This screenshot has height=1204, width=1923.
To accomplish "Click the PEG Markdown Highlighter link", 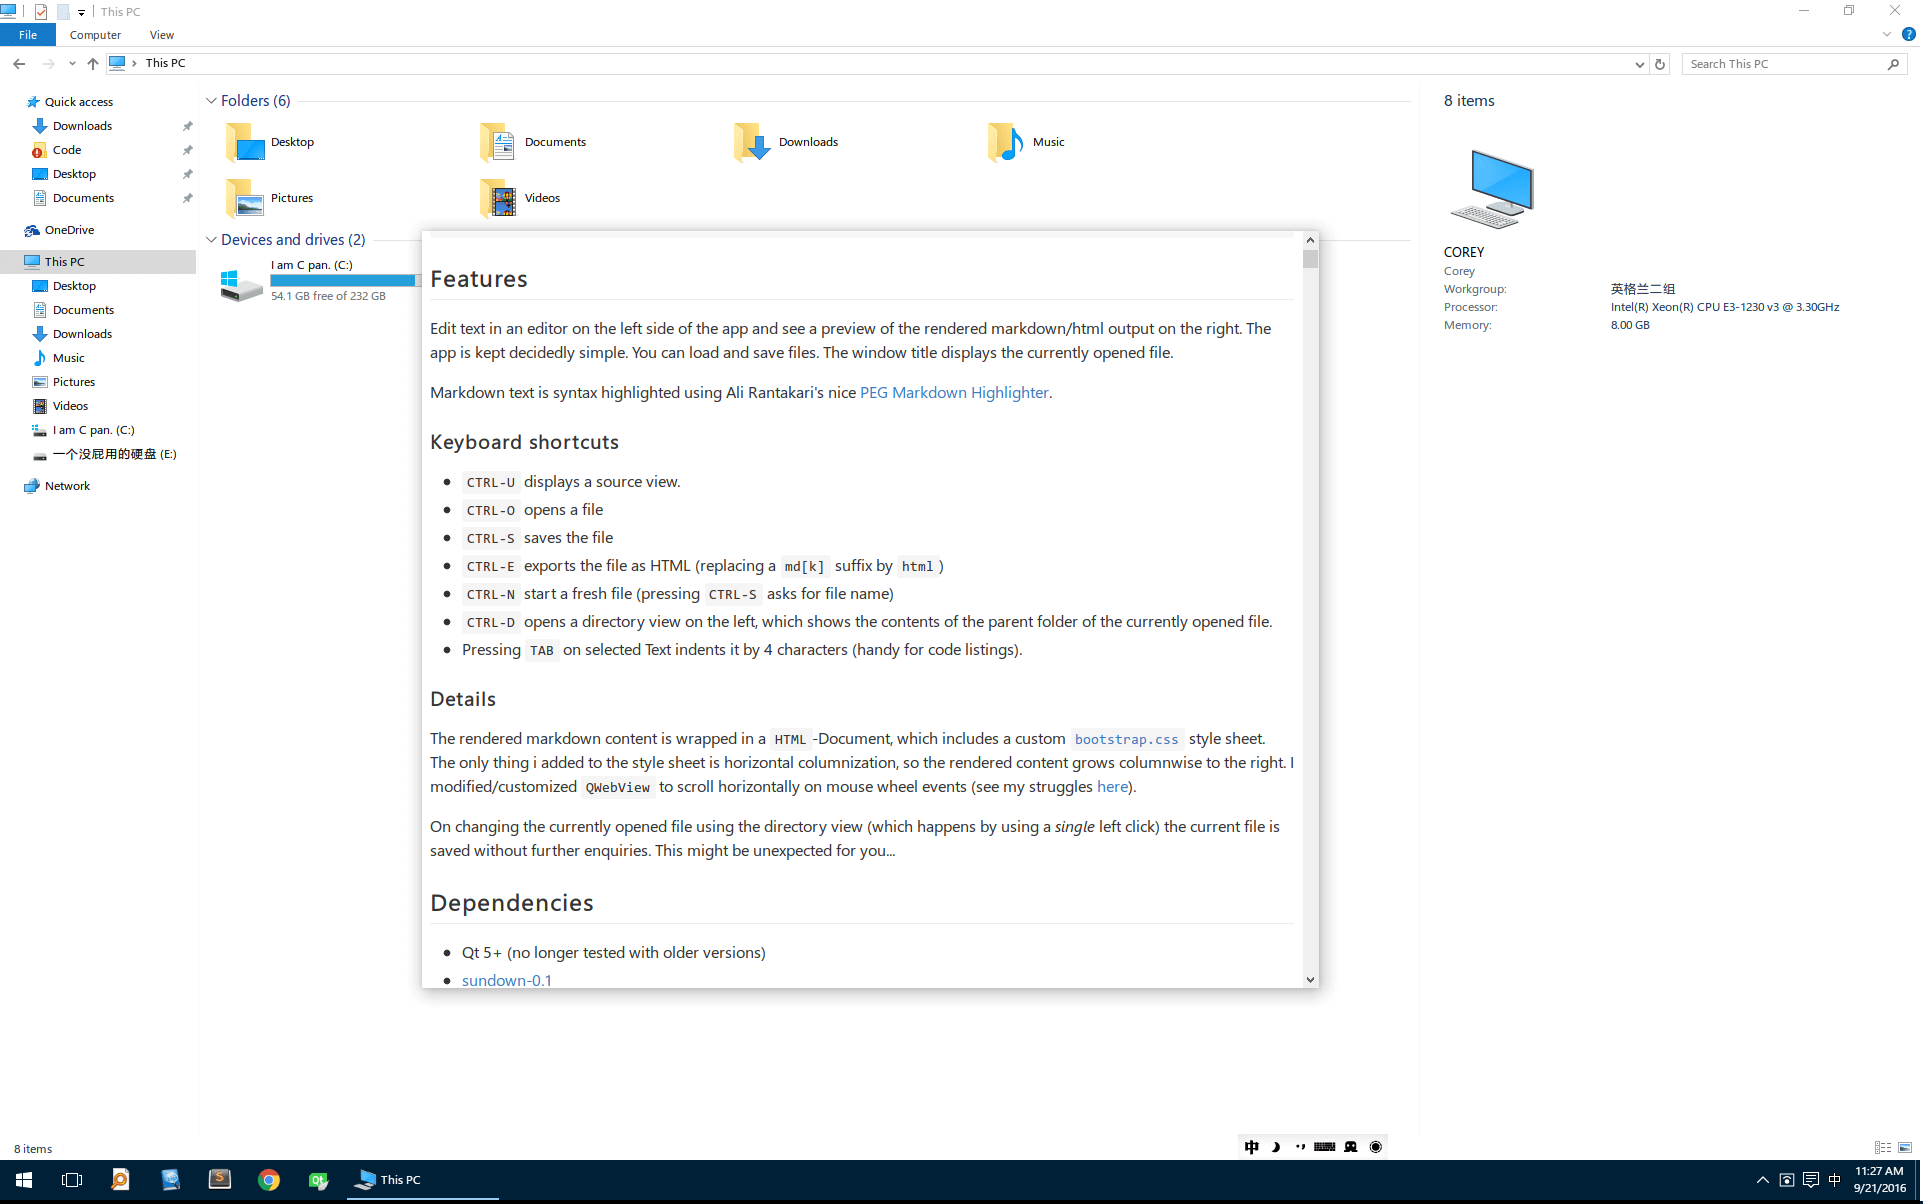I will [954, 391].
